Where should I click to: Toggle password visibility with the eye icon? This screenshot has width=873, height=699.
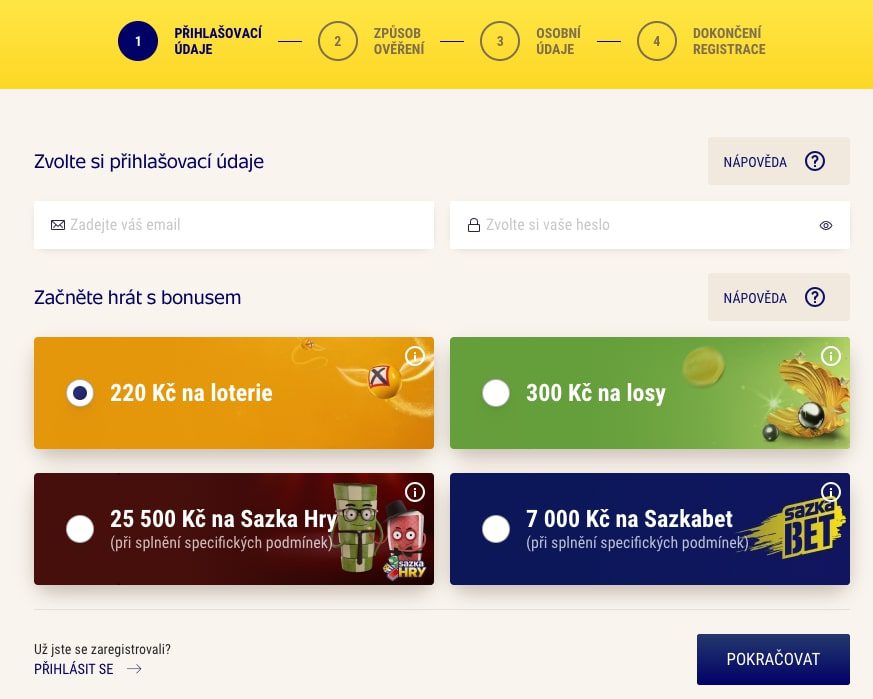point(826,225)
